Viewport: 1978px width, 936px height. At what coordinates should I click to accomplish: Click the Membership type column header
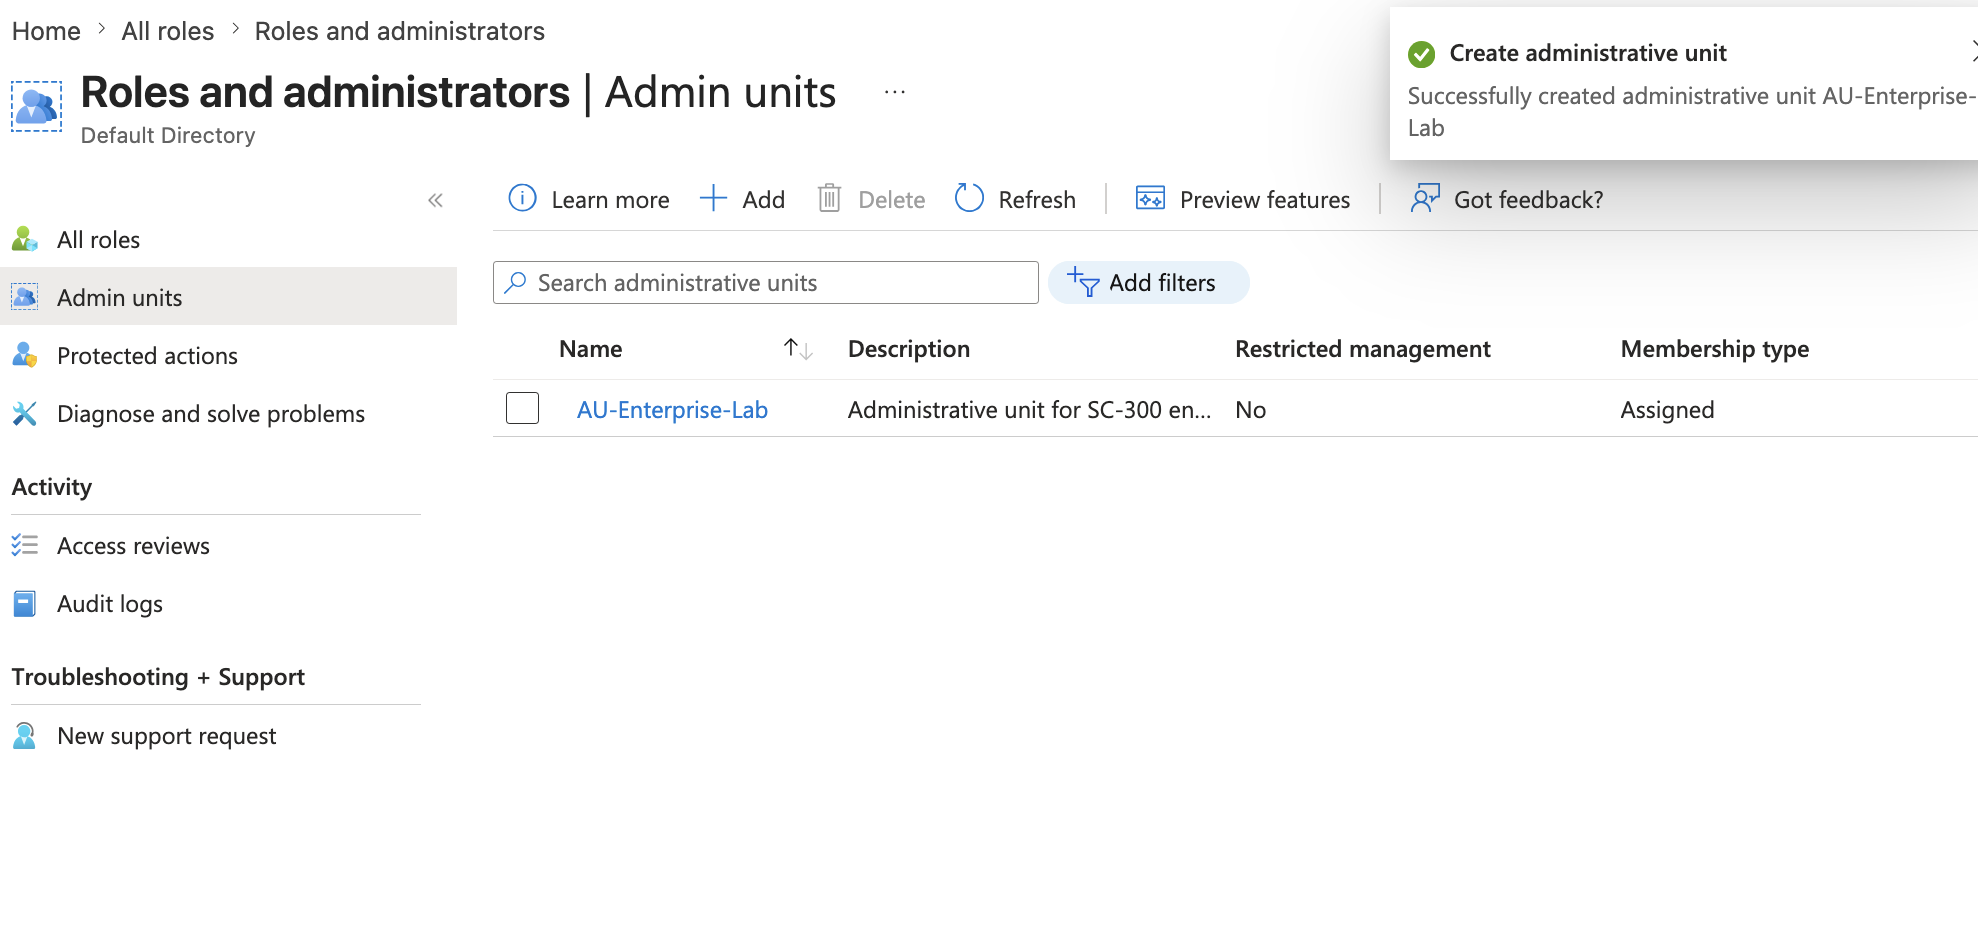1715,349
